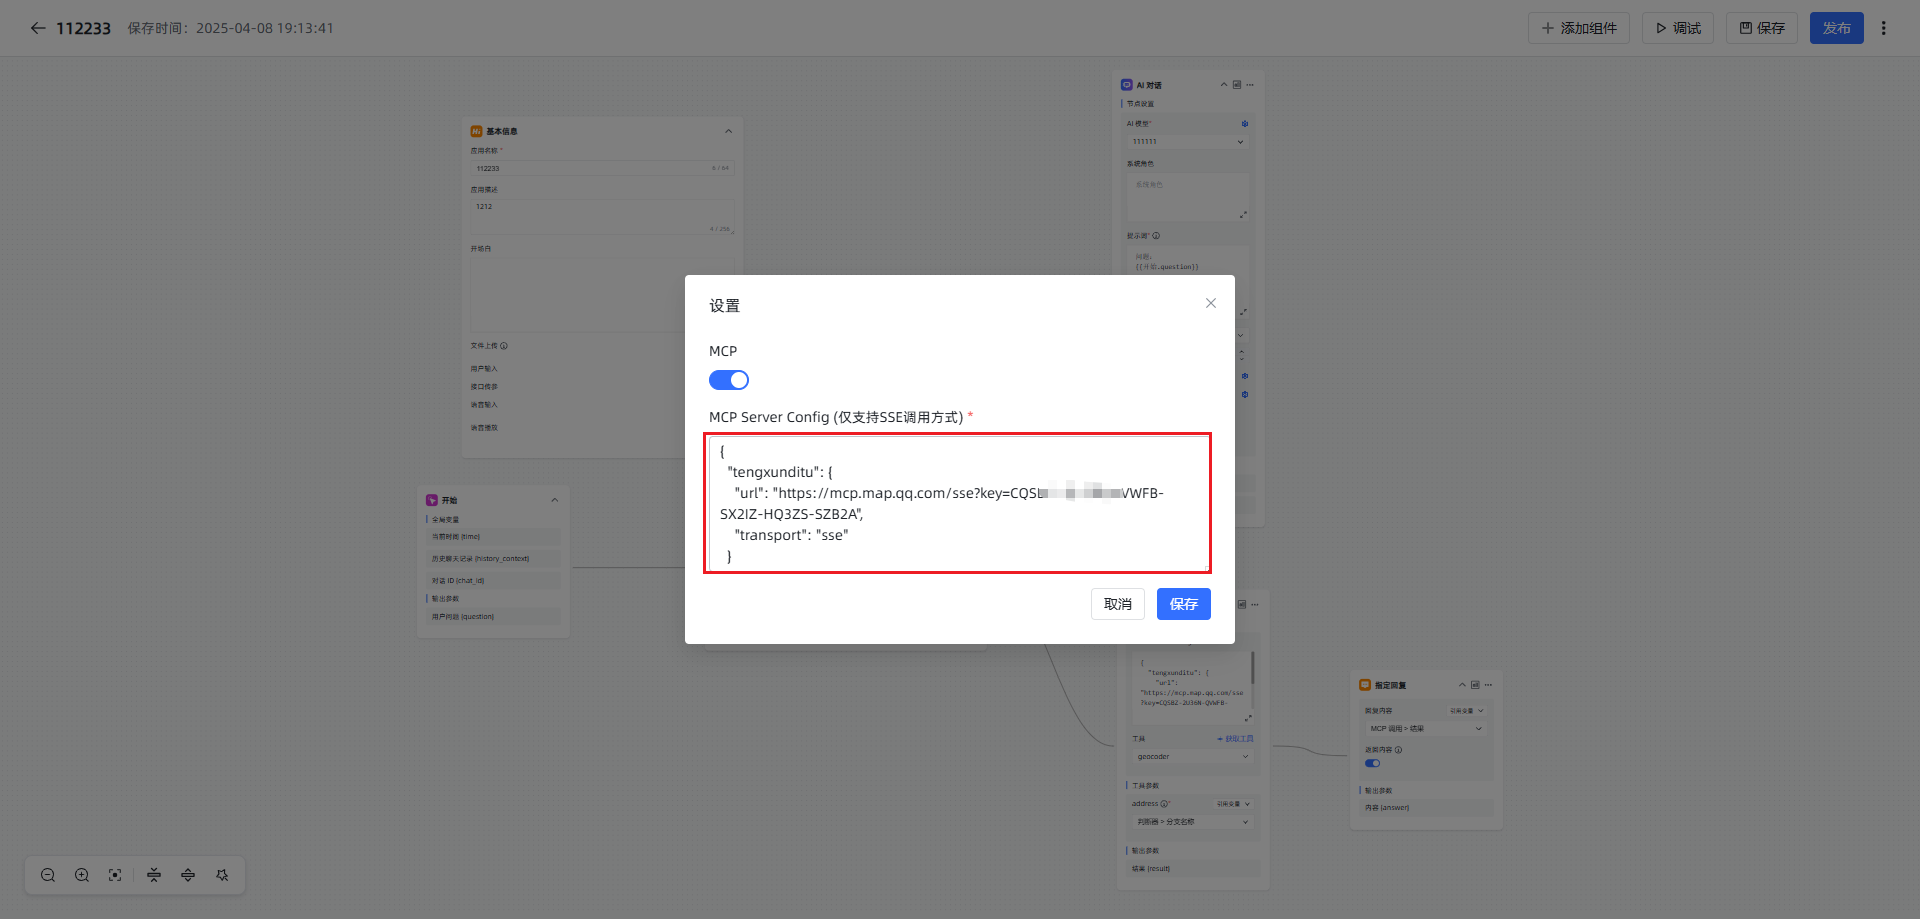Open the 回复内容 引用变量 dropdown
This screenshot has height=919, width=1920.
tap(1467, 711)
